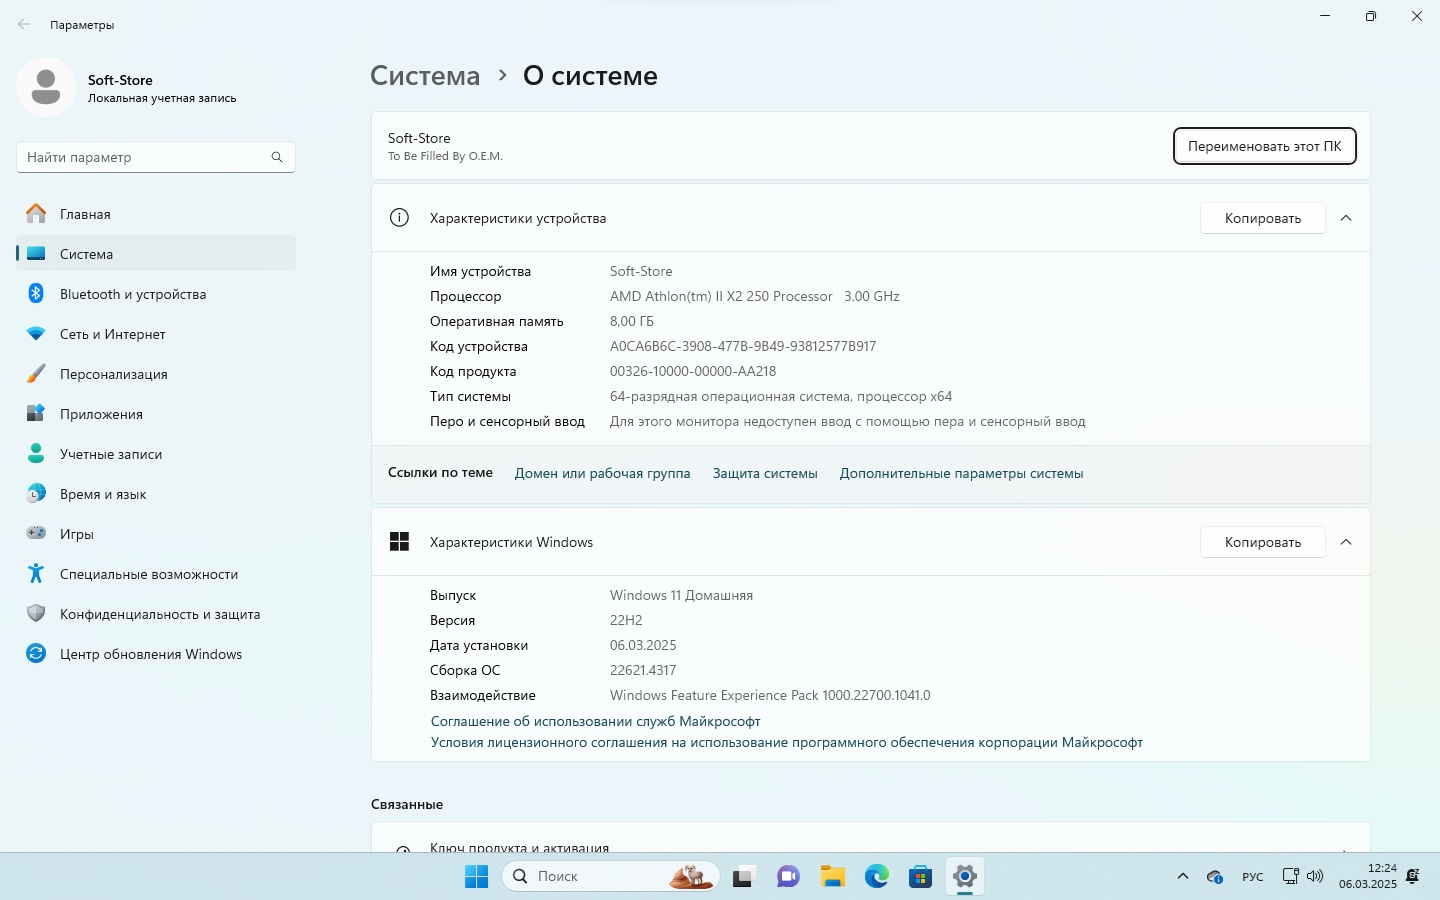The width and height of the screenshot is (1440, 900).
Task: Open the Windows Start button on taskbar
Action: 476,877
